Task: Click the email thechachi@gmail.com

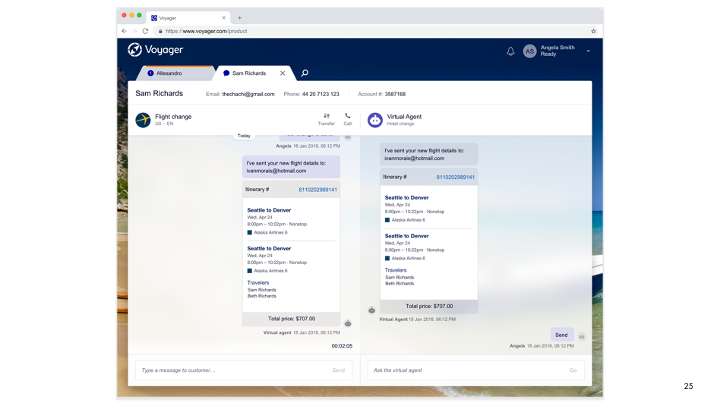Action: 248,94
